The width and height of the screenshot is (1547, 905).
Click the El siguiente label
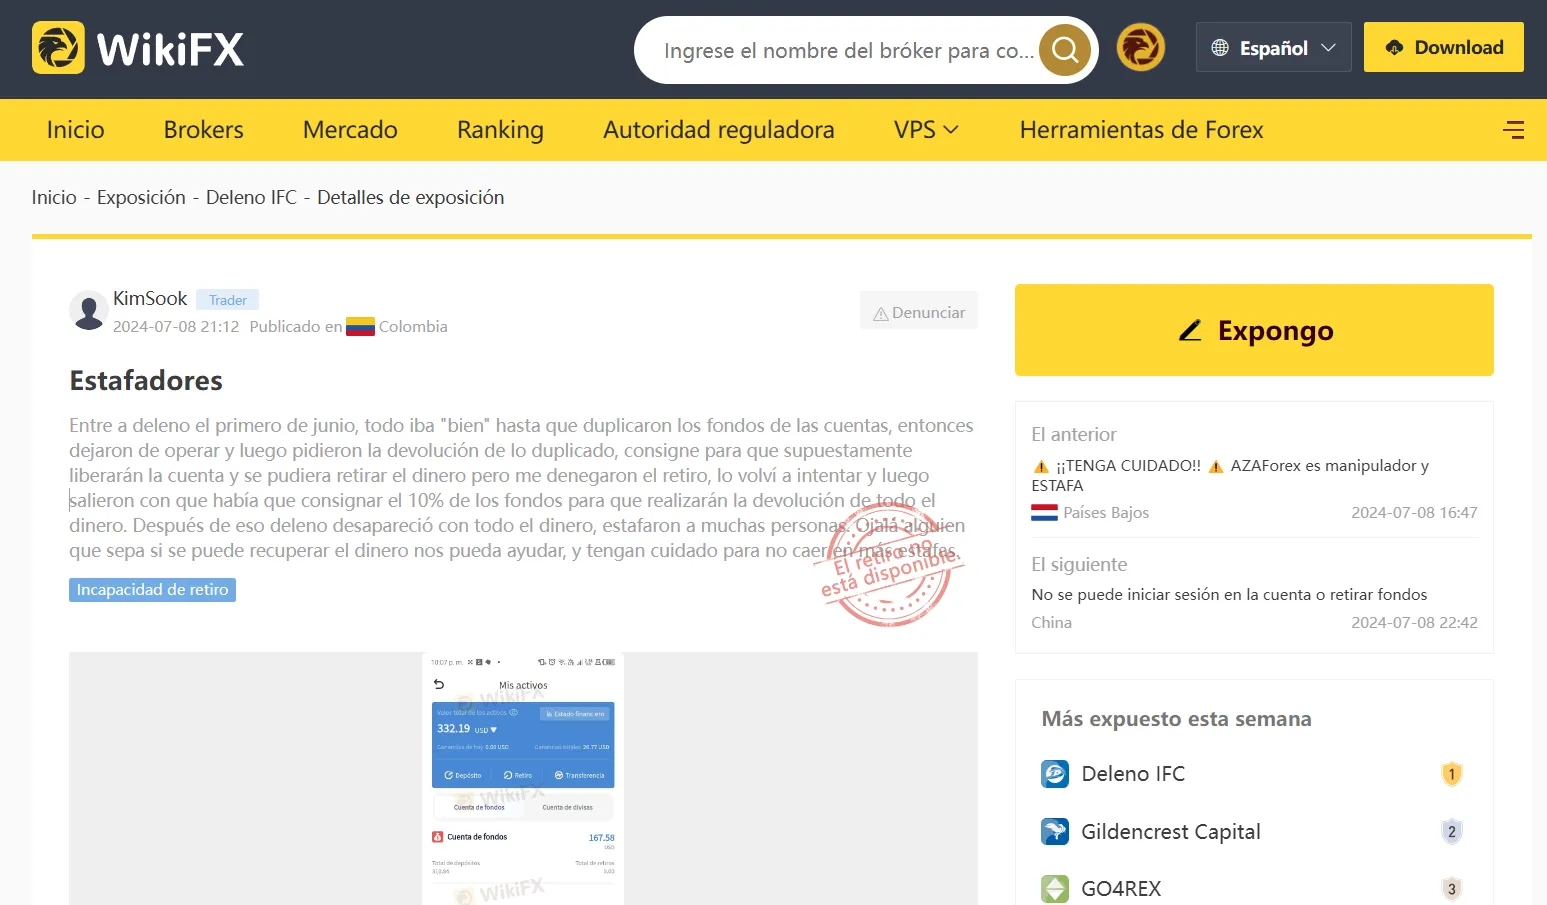click(1079, 565)
